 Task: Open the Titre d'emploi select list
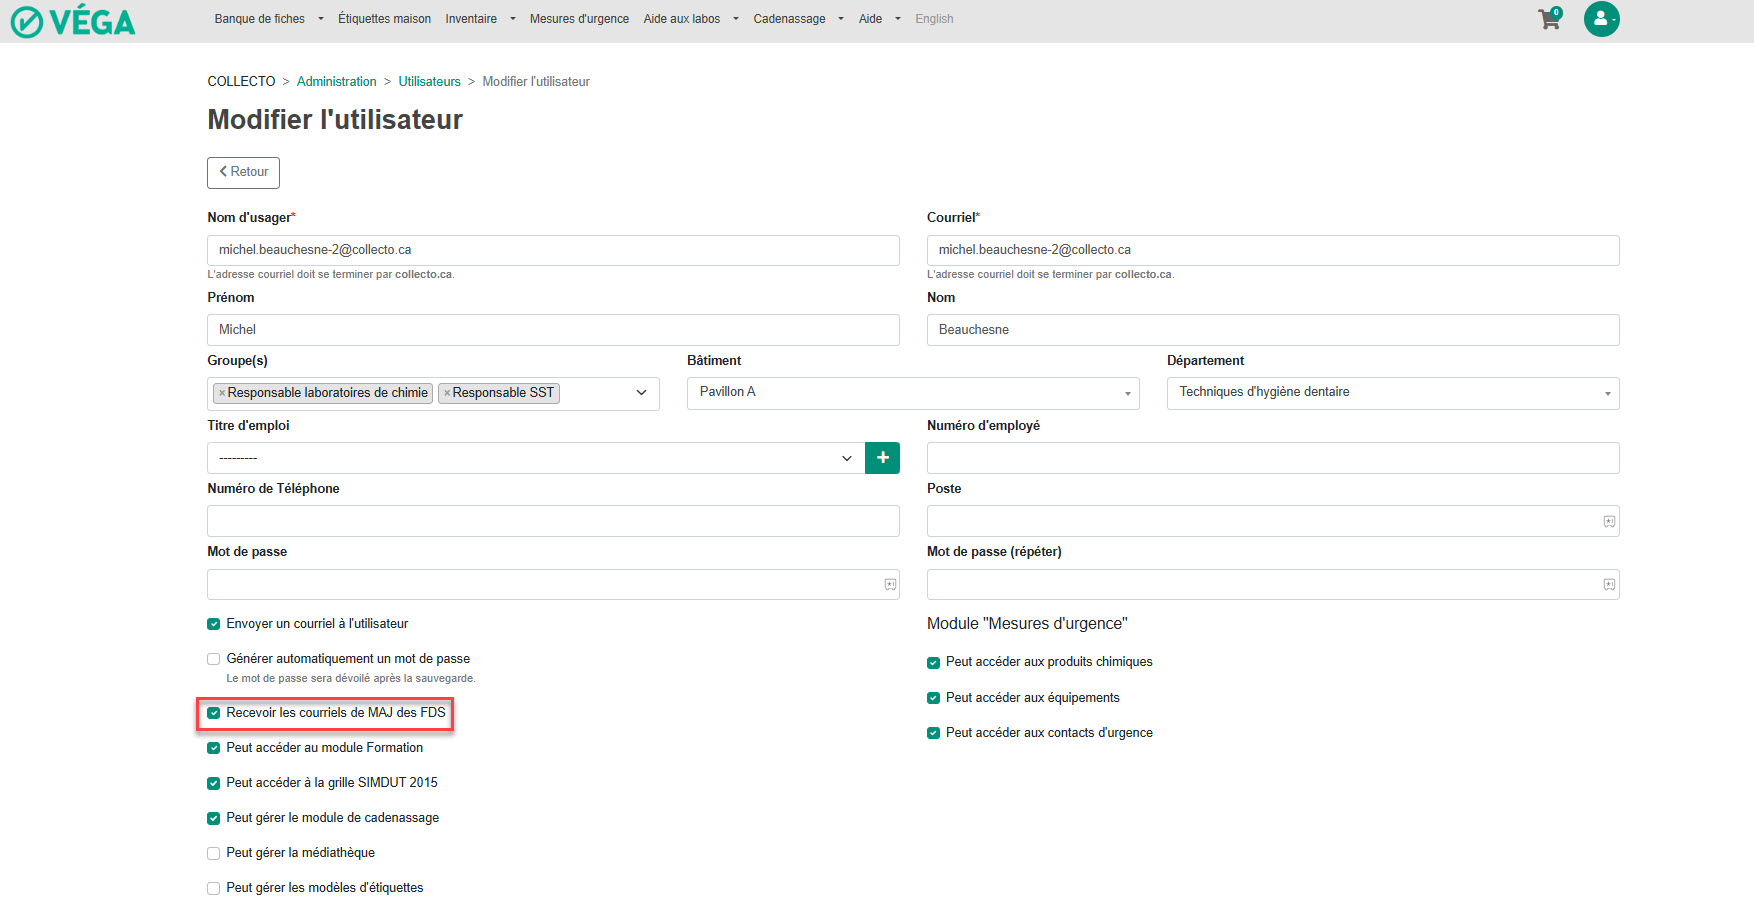(x=535, y=458)
